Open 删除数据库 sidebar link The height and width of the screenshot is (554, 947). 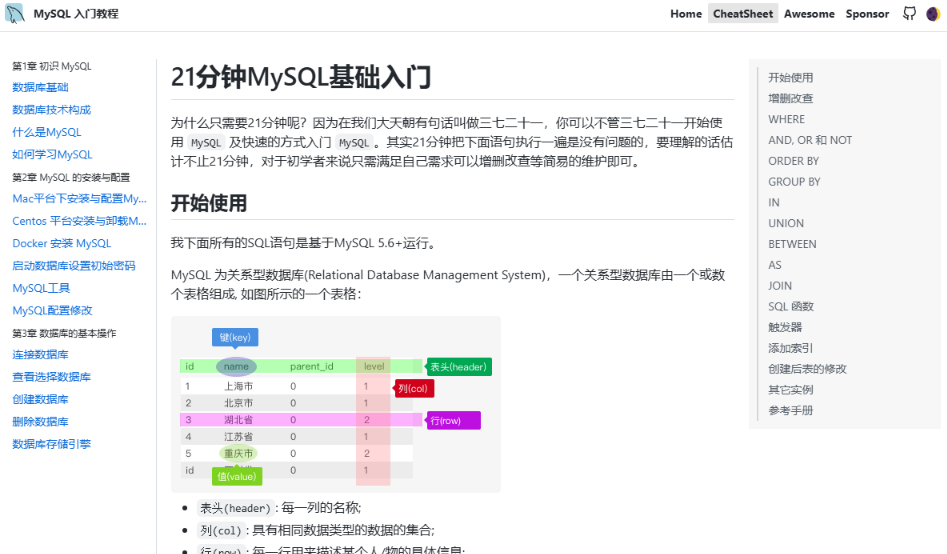(40, 422)
